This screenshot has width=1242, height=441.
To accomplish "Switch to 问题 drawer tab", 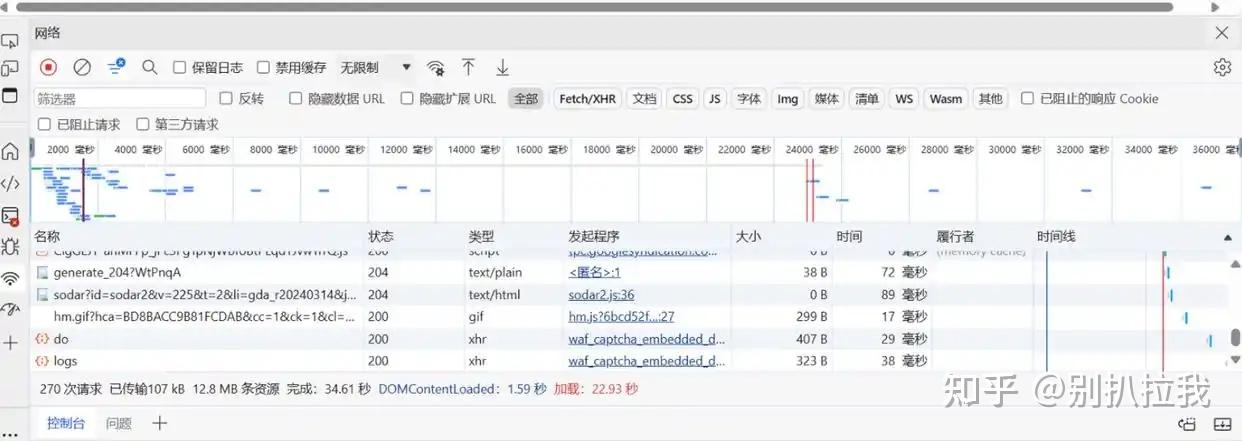I will [118, 423].
